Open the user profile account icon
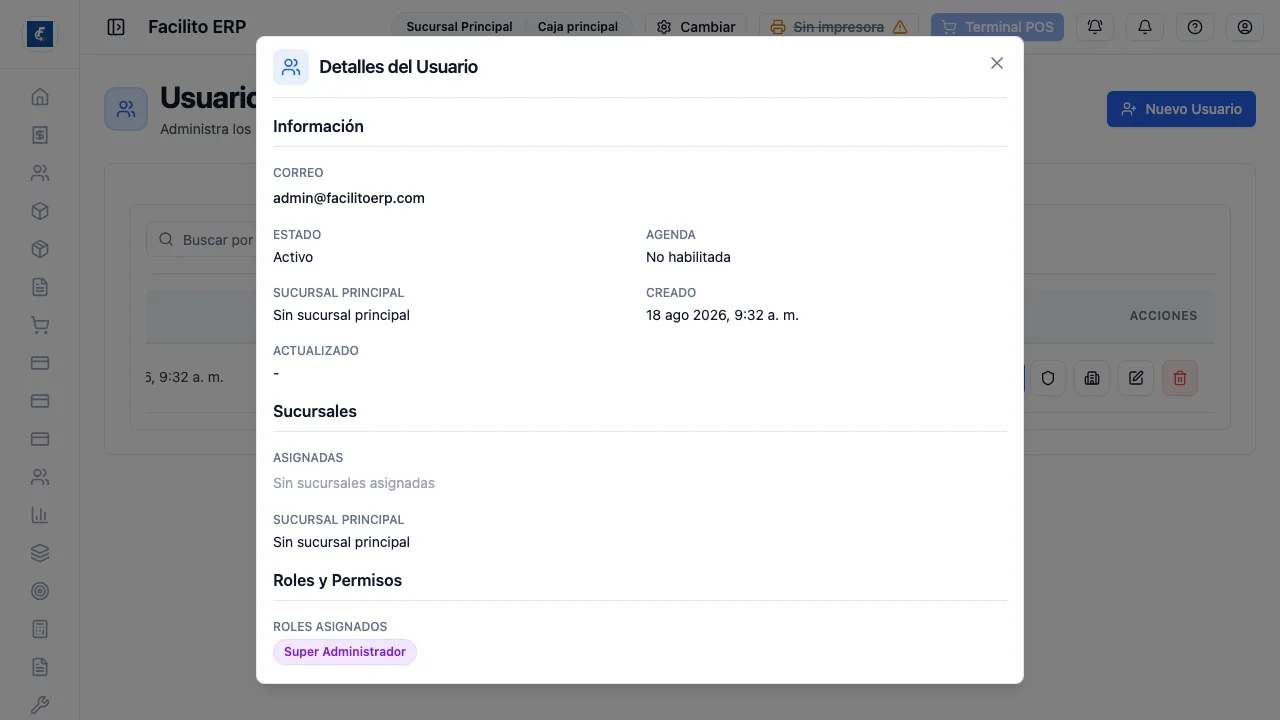This screenshot has height=720, width=1280. 1245,27
